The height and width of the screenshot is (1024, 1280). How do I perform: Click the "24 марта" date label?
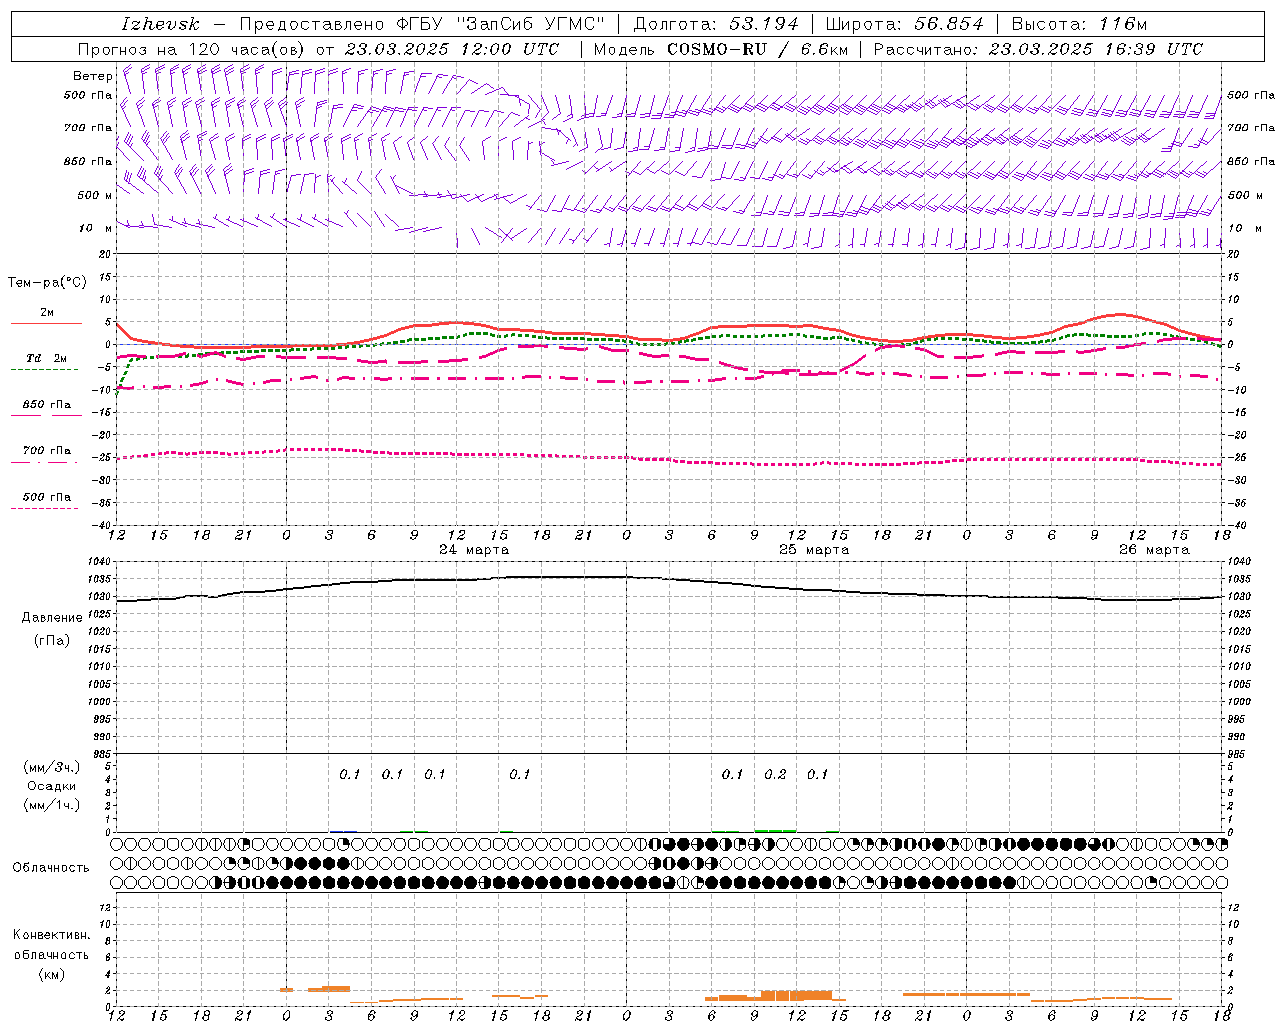[x=474, y=550]
